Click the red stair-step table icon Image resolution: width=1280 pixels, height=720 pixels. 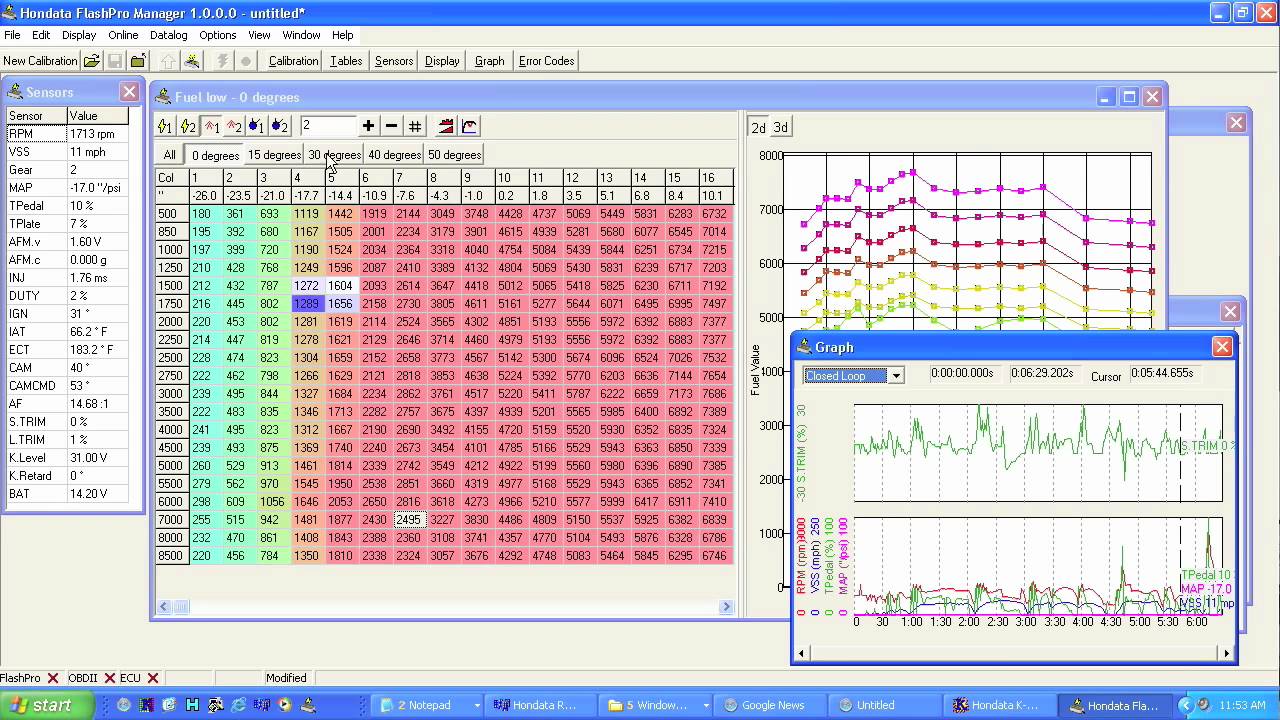click(x=446, y=126)
